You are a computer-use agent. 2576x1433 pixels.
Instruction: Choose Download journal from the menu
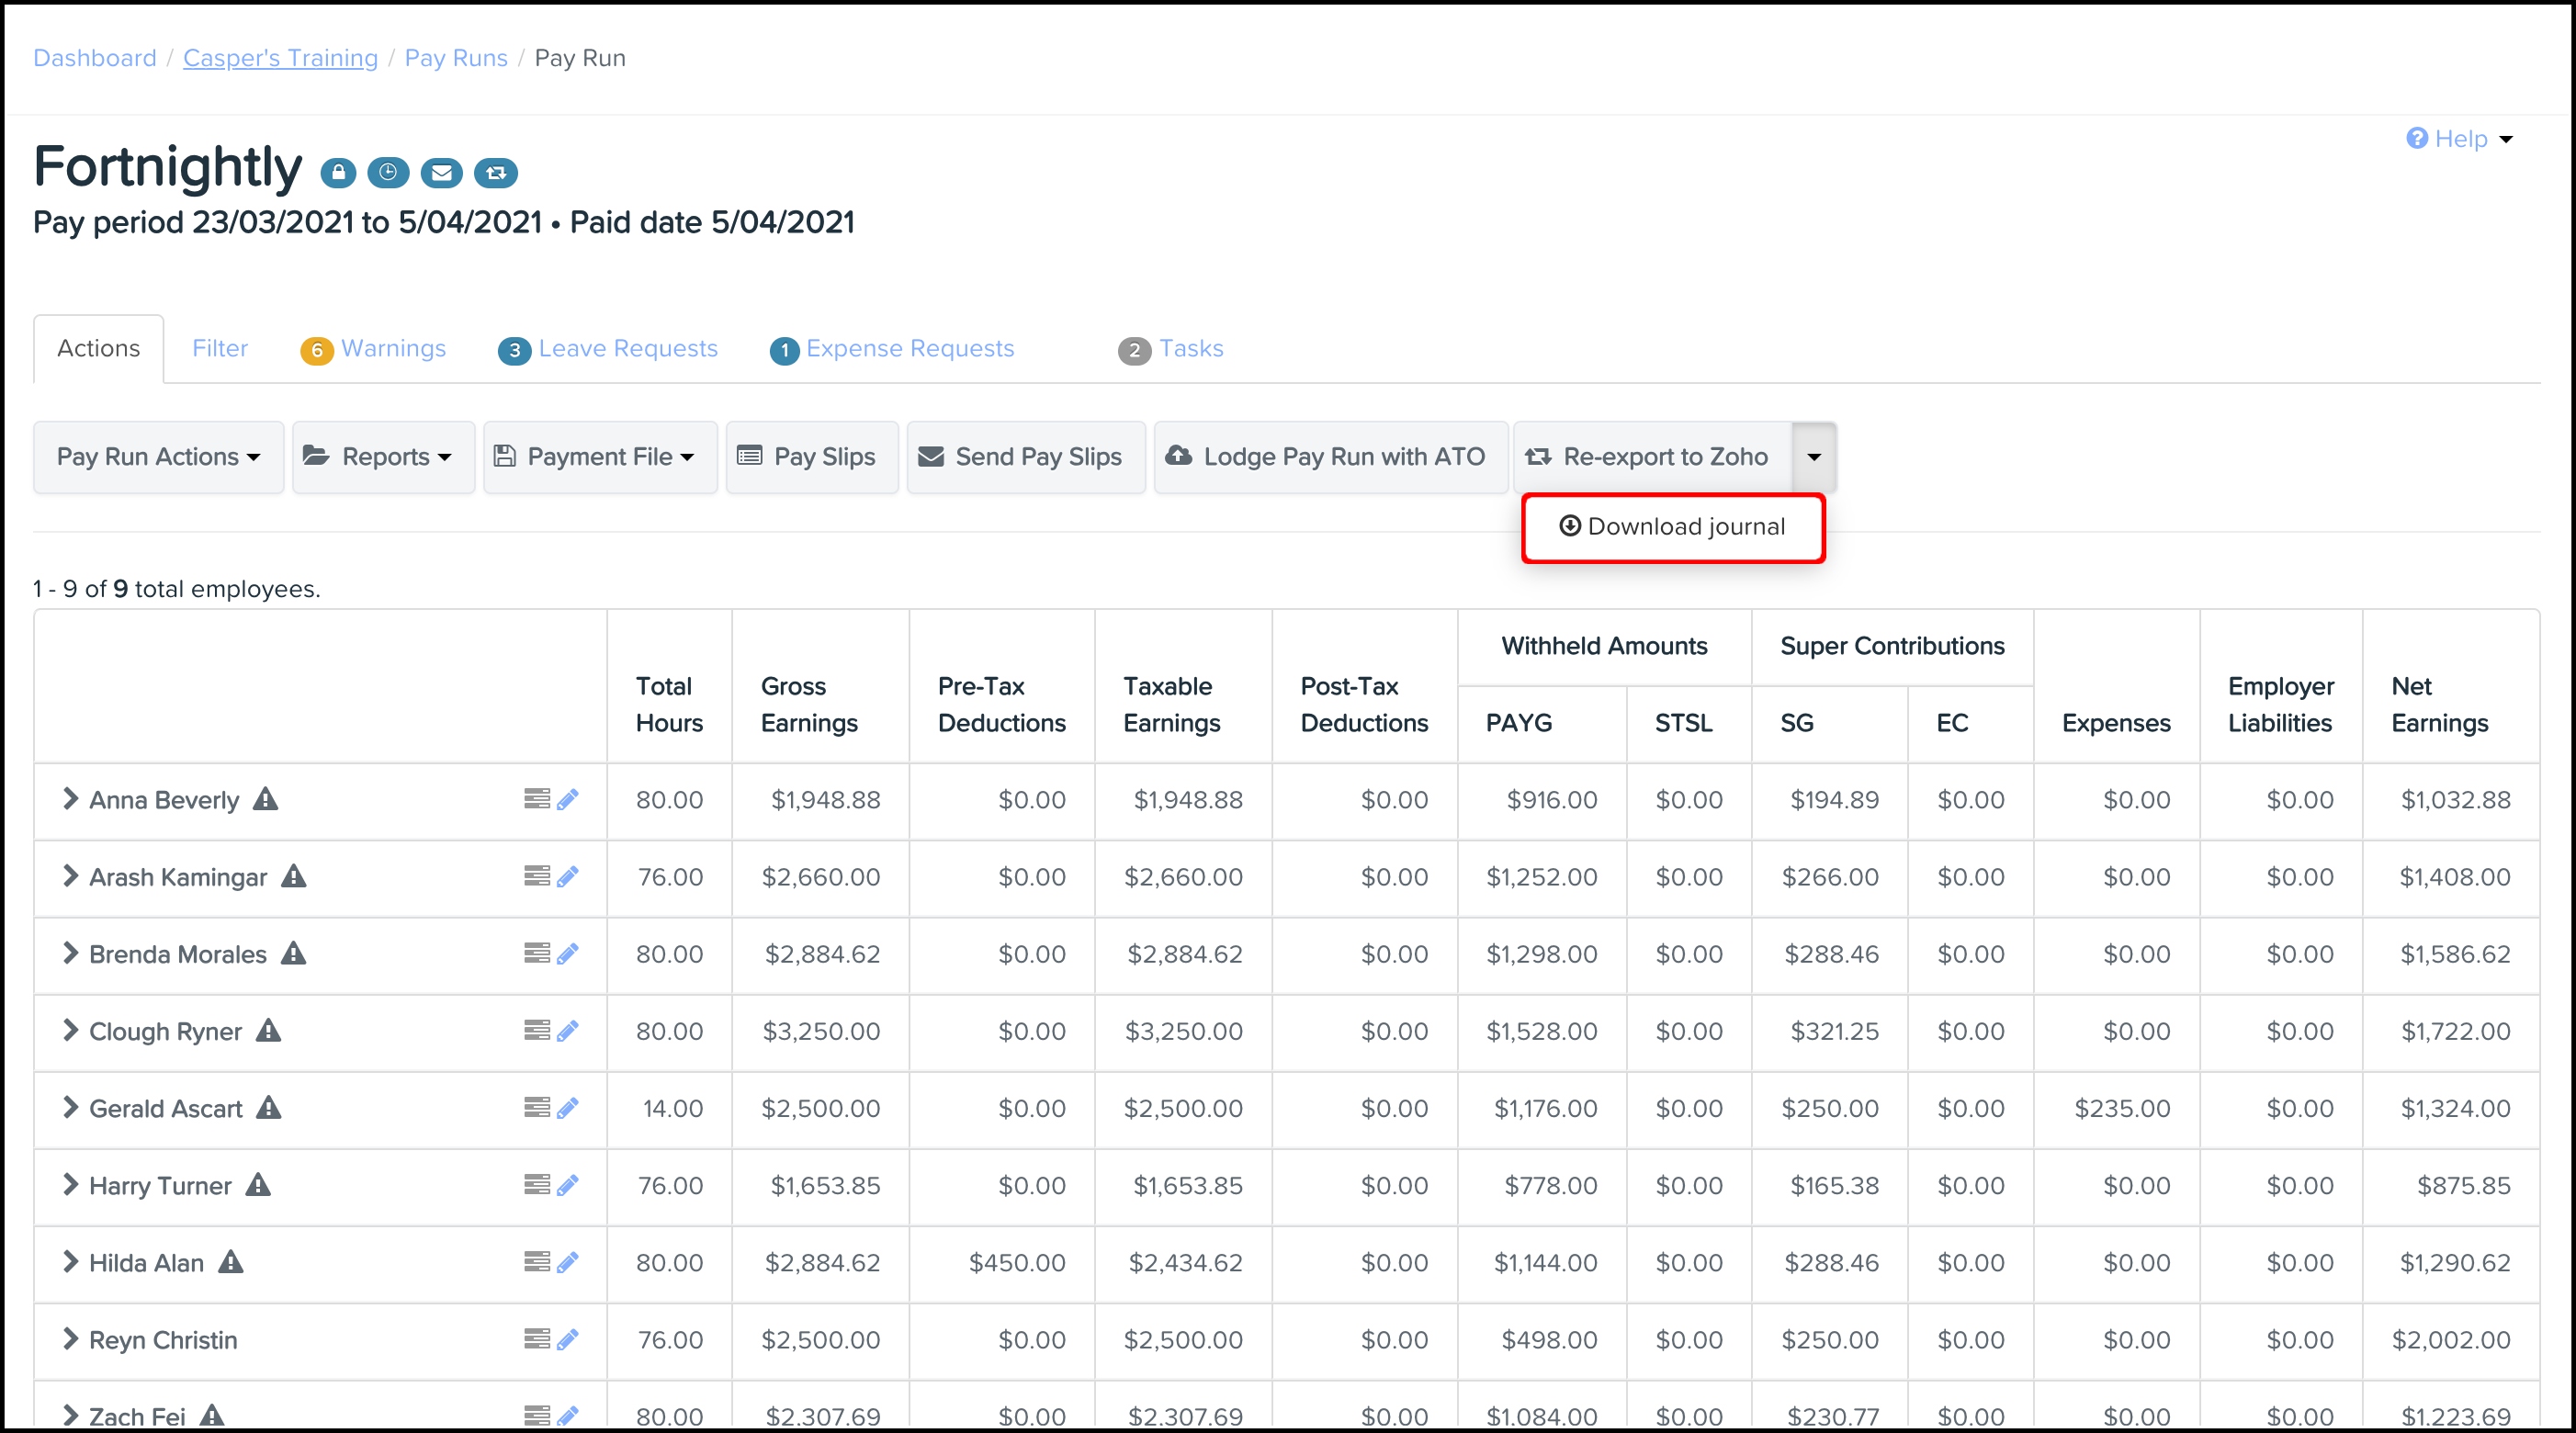(x=1673, y=527)
